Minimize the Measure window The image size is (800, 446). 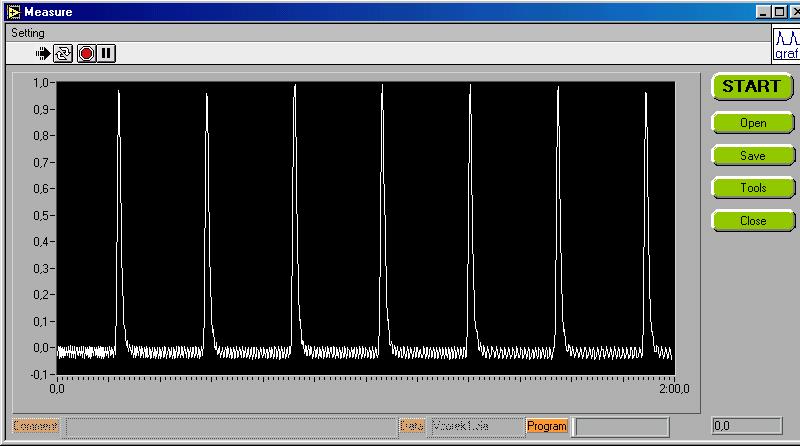tap(763, 12)
